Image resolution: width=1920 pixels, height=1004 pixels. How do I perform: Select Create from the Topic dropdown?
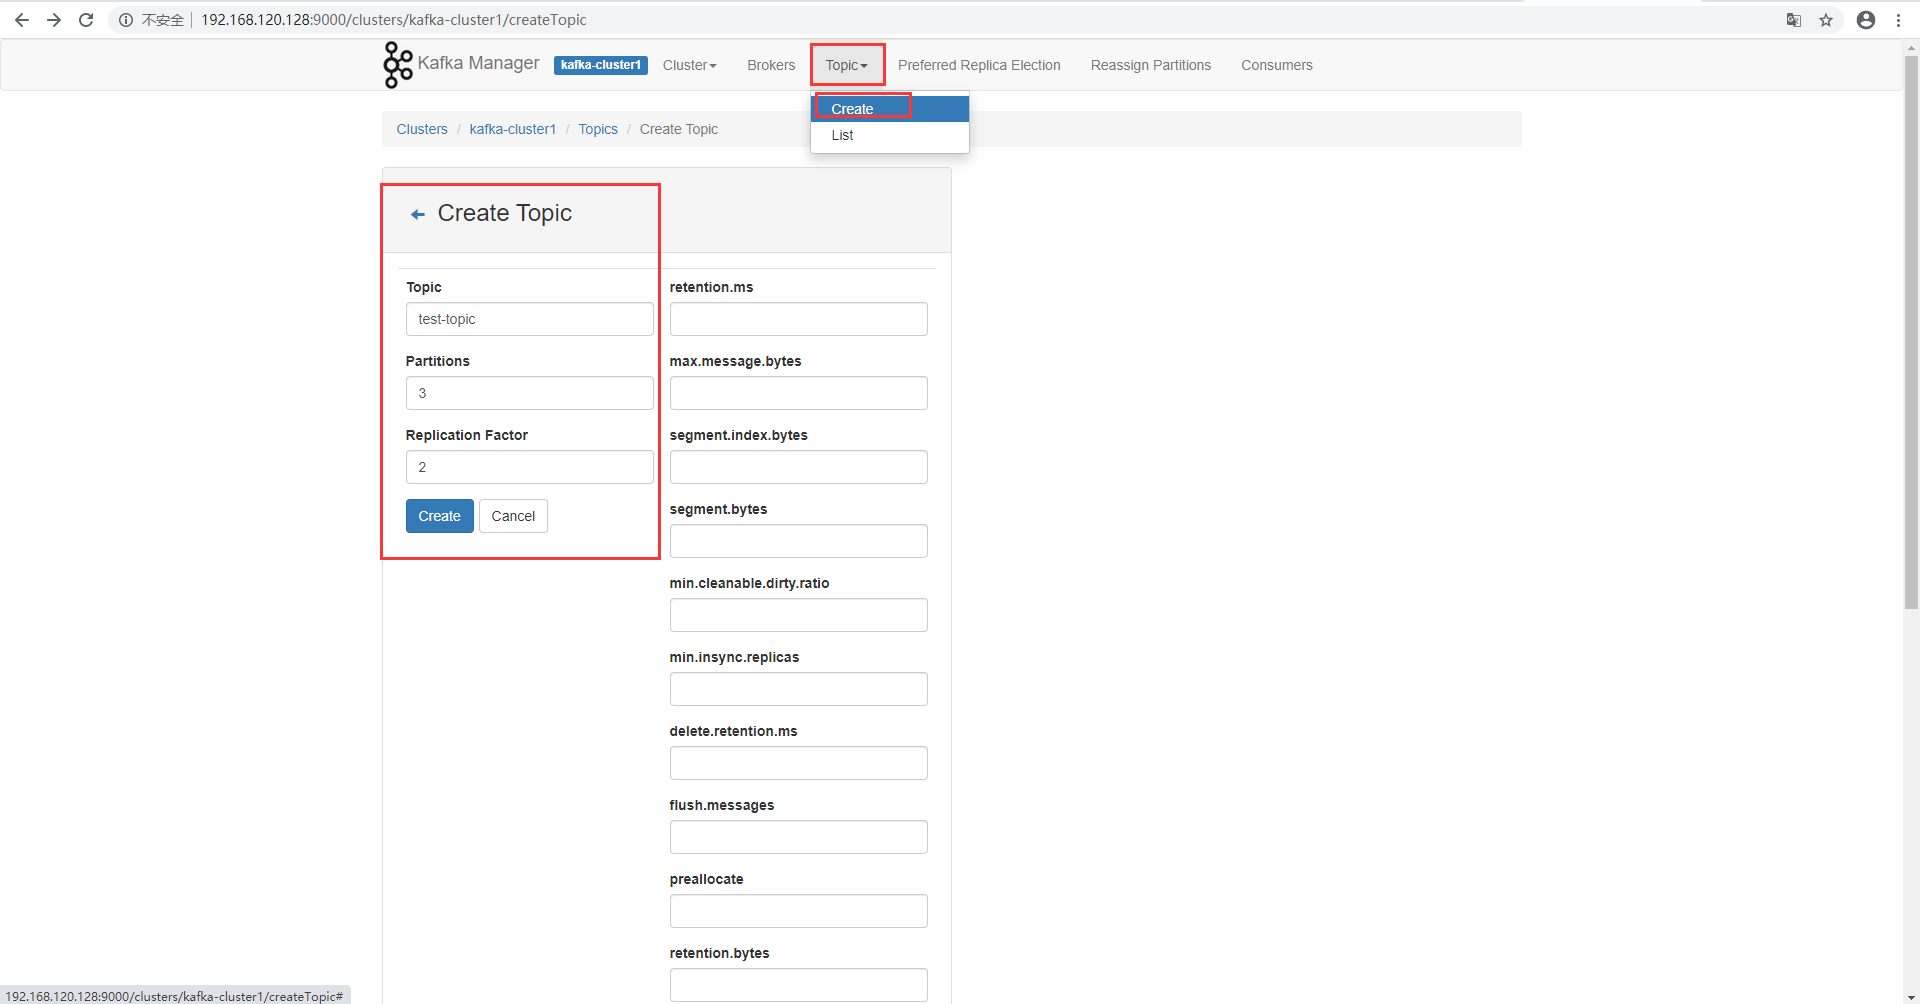(851, 108)
